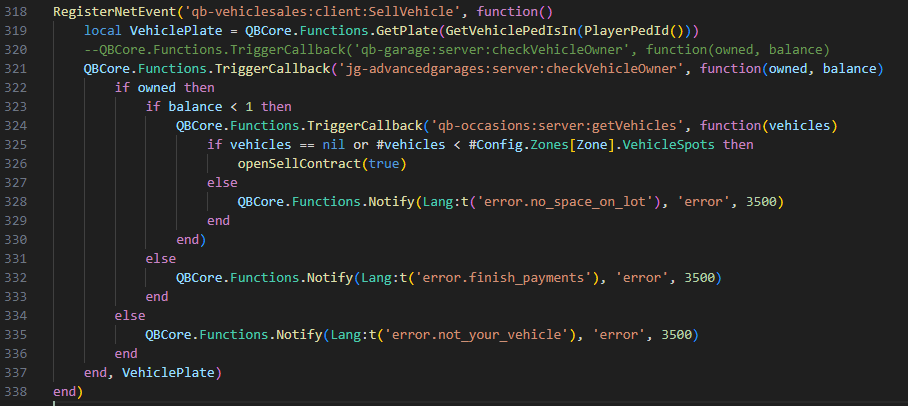This screenshot has width=908, height=406.
Task: Click 'end, VehiclePlate)' on line 337
Action: [153, 373]
